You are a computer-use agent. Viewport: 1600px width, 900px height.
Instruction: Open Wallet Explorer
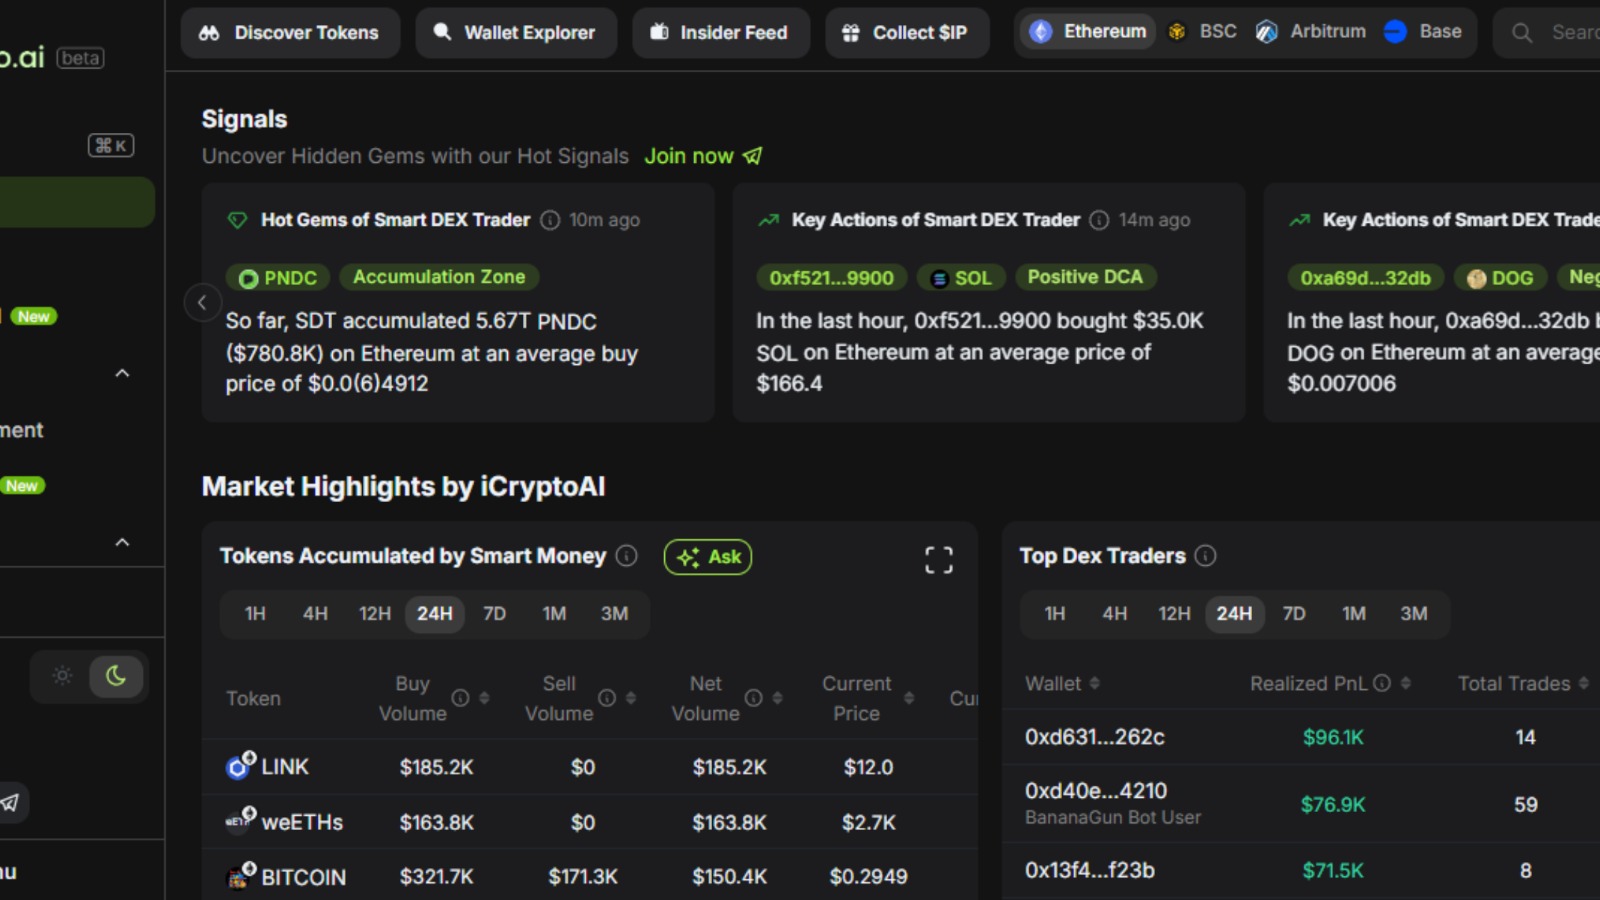point(516,33)
